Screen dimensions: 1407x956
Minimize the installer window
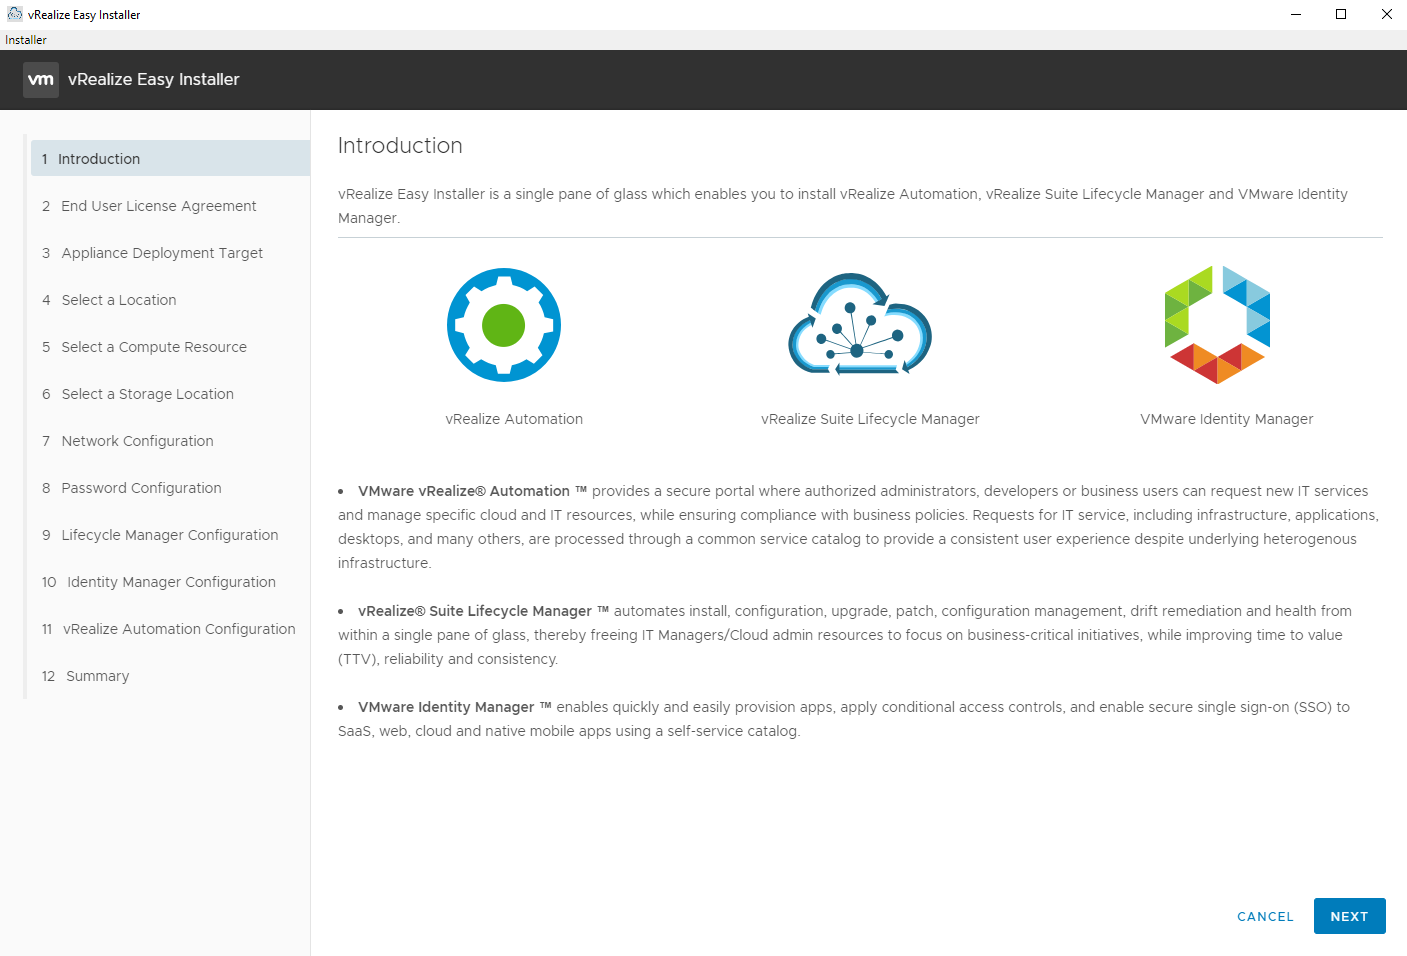tap(1296, 14)
